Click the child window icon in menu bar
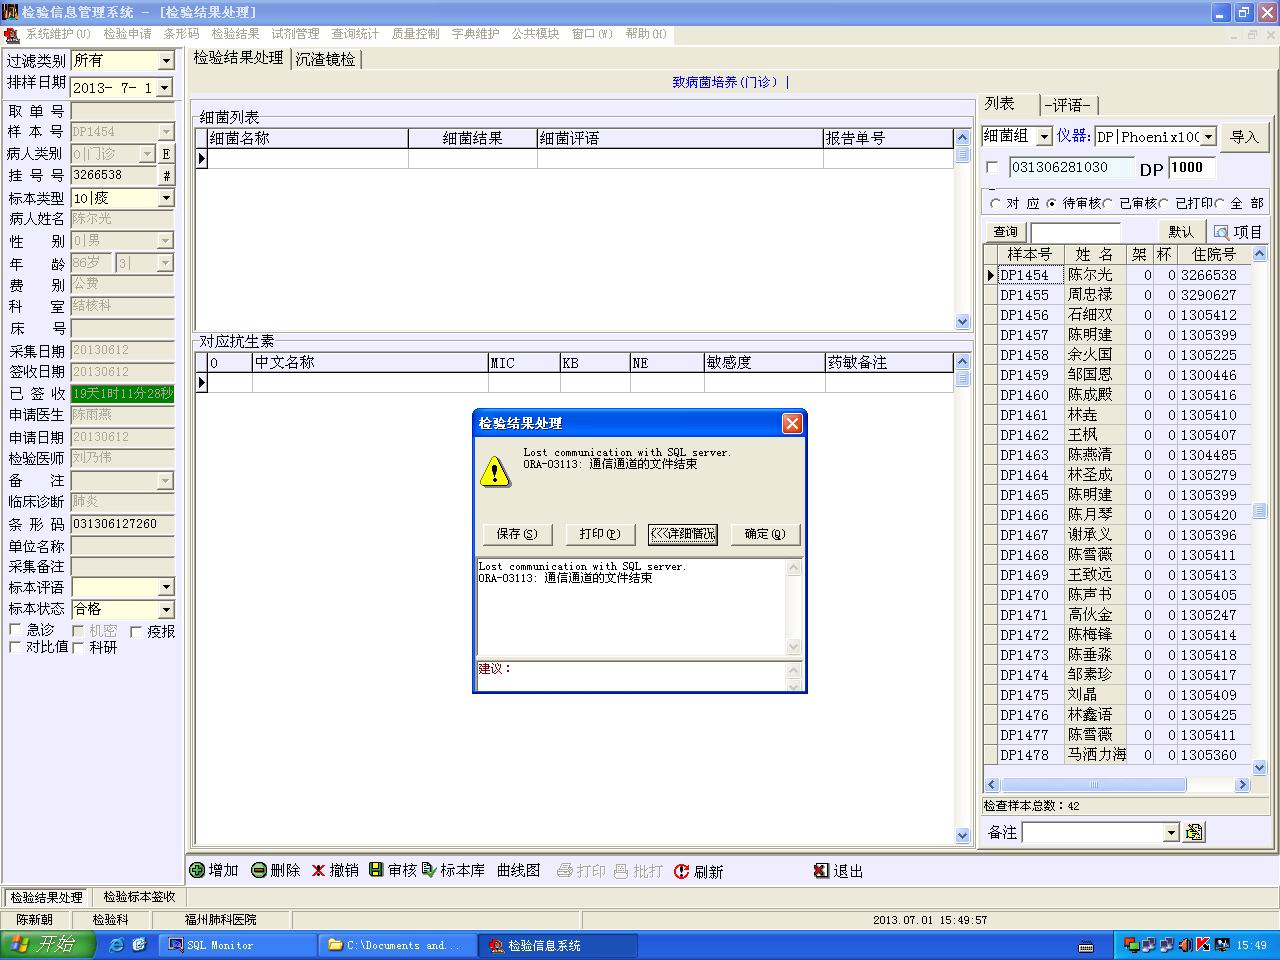 [12, 35]
